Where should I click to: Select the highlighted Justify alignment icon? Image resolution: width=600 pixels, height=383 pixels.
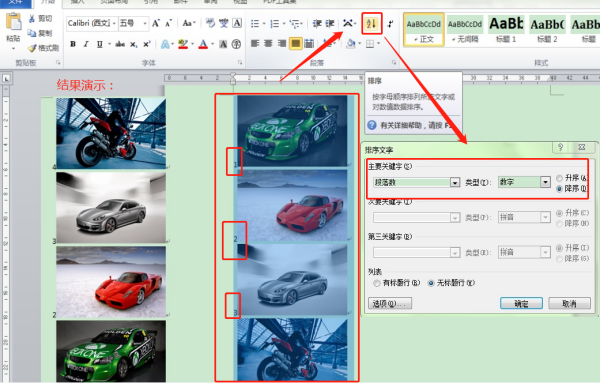tap(295, 44)
